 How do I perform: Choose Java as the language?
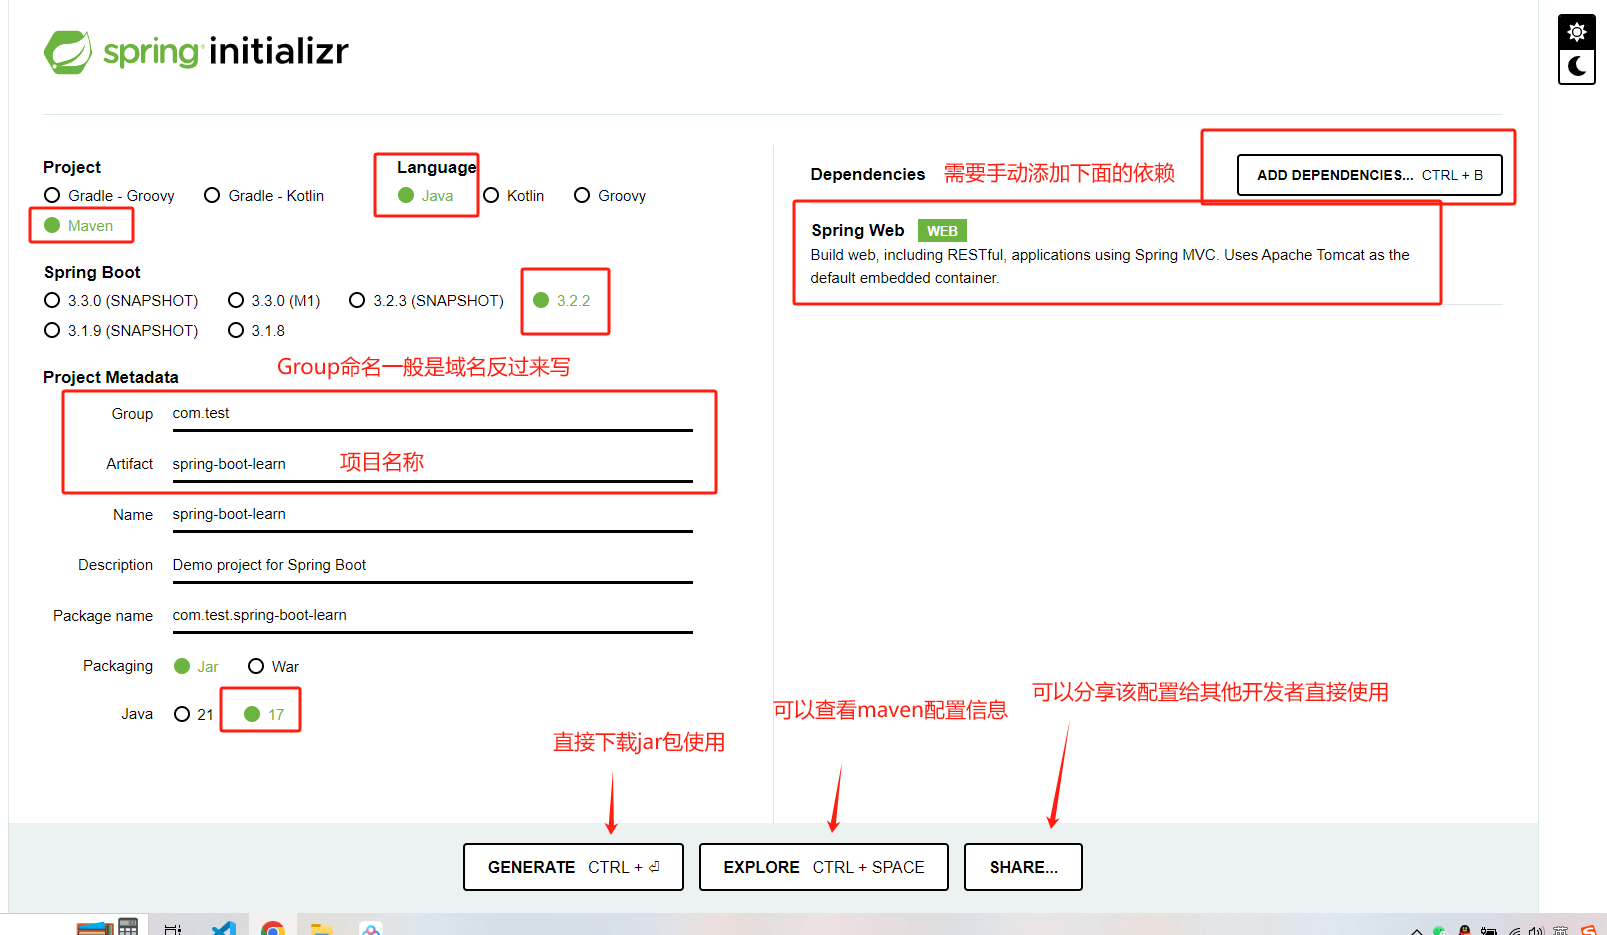426,195
